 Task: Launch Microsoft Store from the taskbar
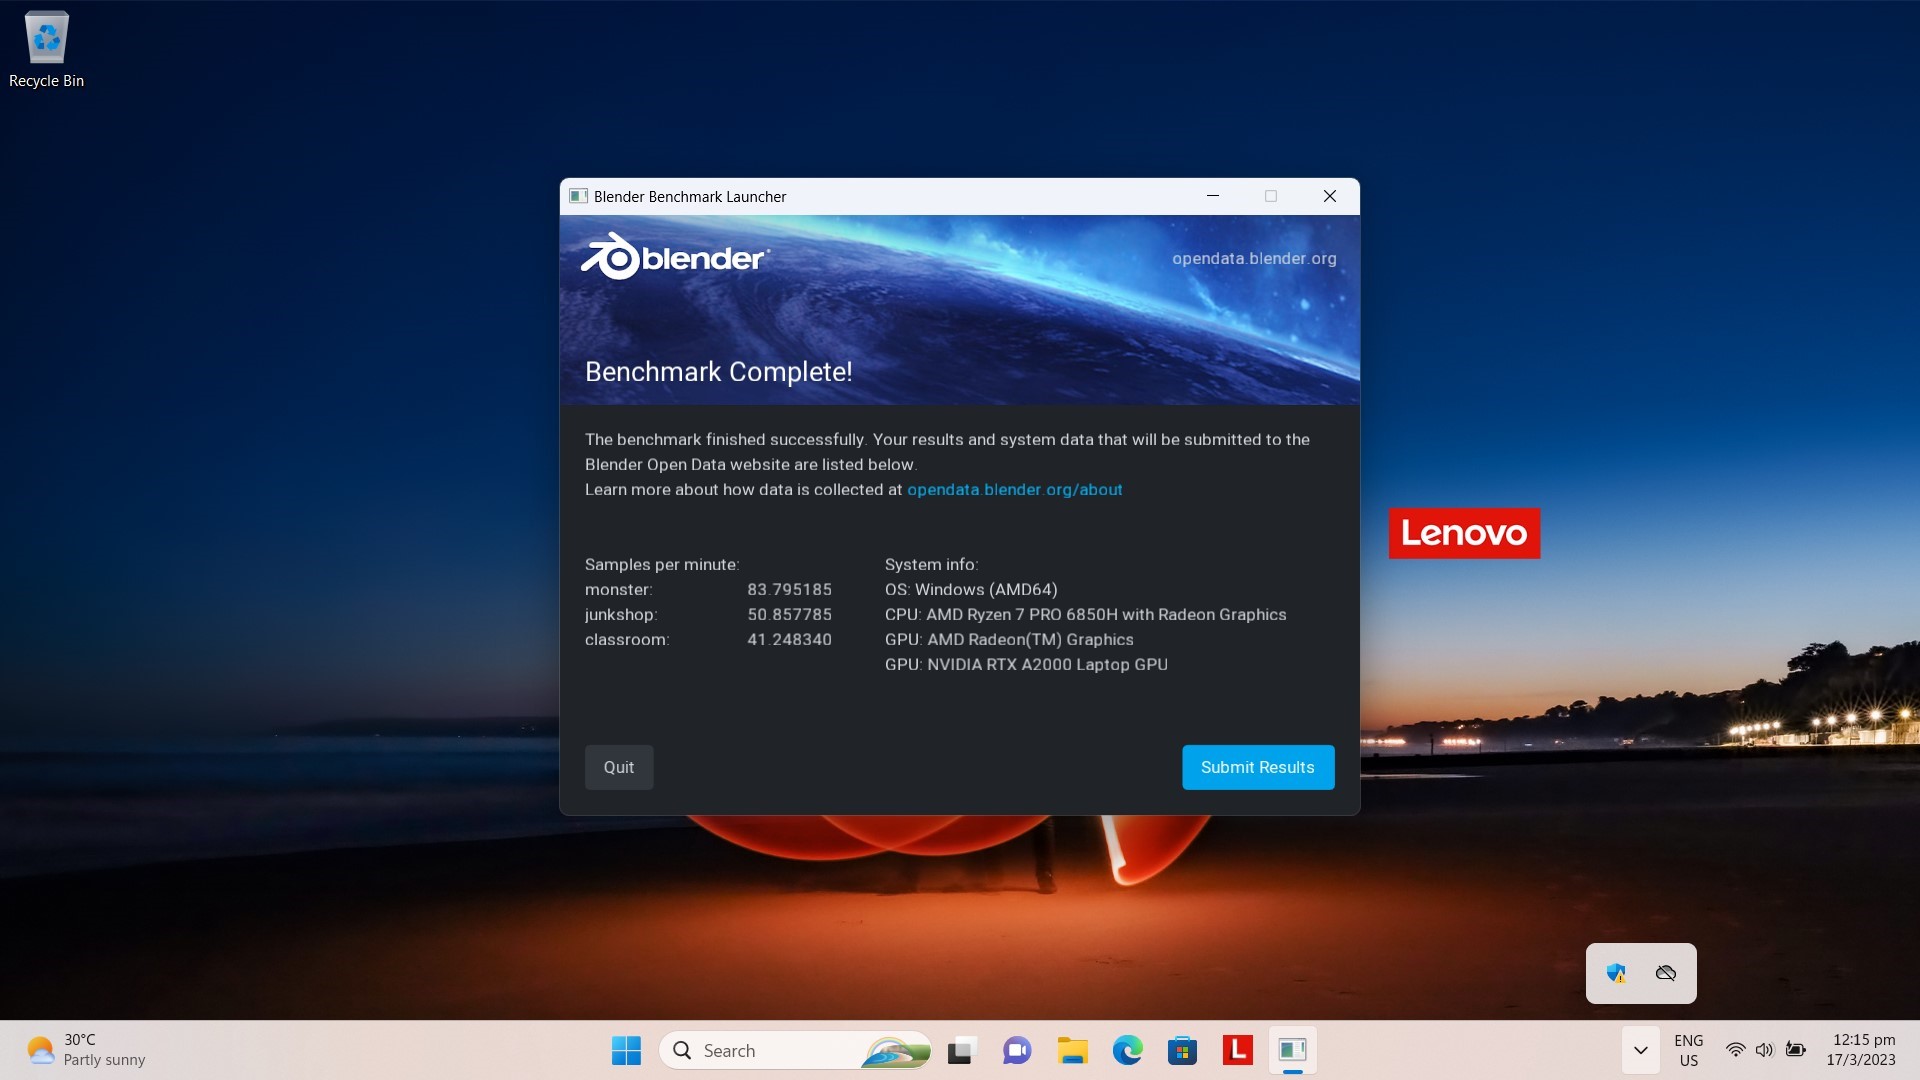pyautogui.click(x=1183, y=1050)
